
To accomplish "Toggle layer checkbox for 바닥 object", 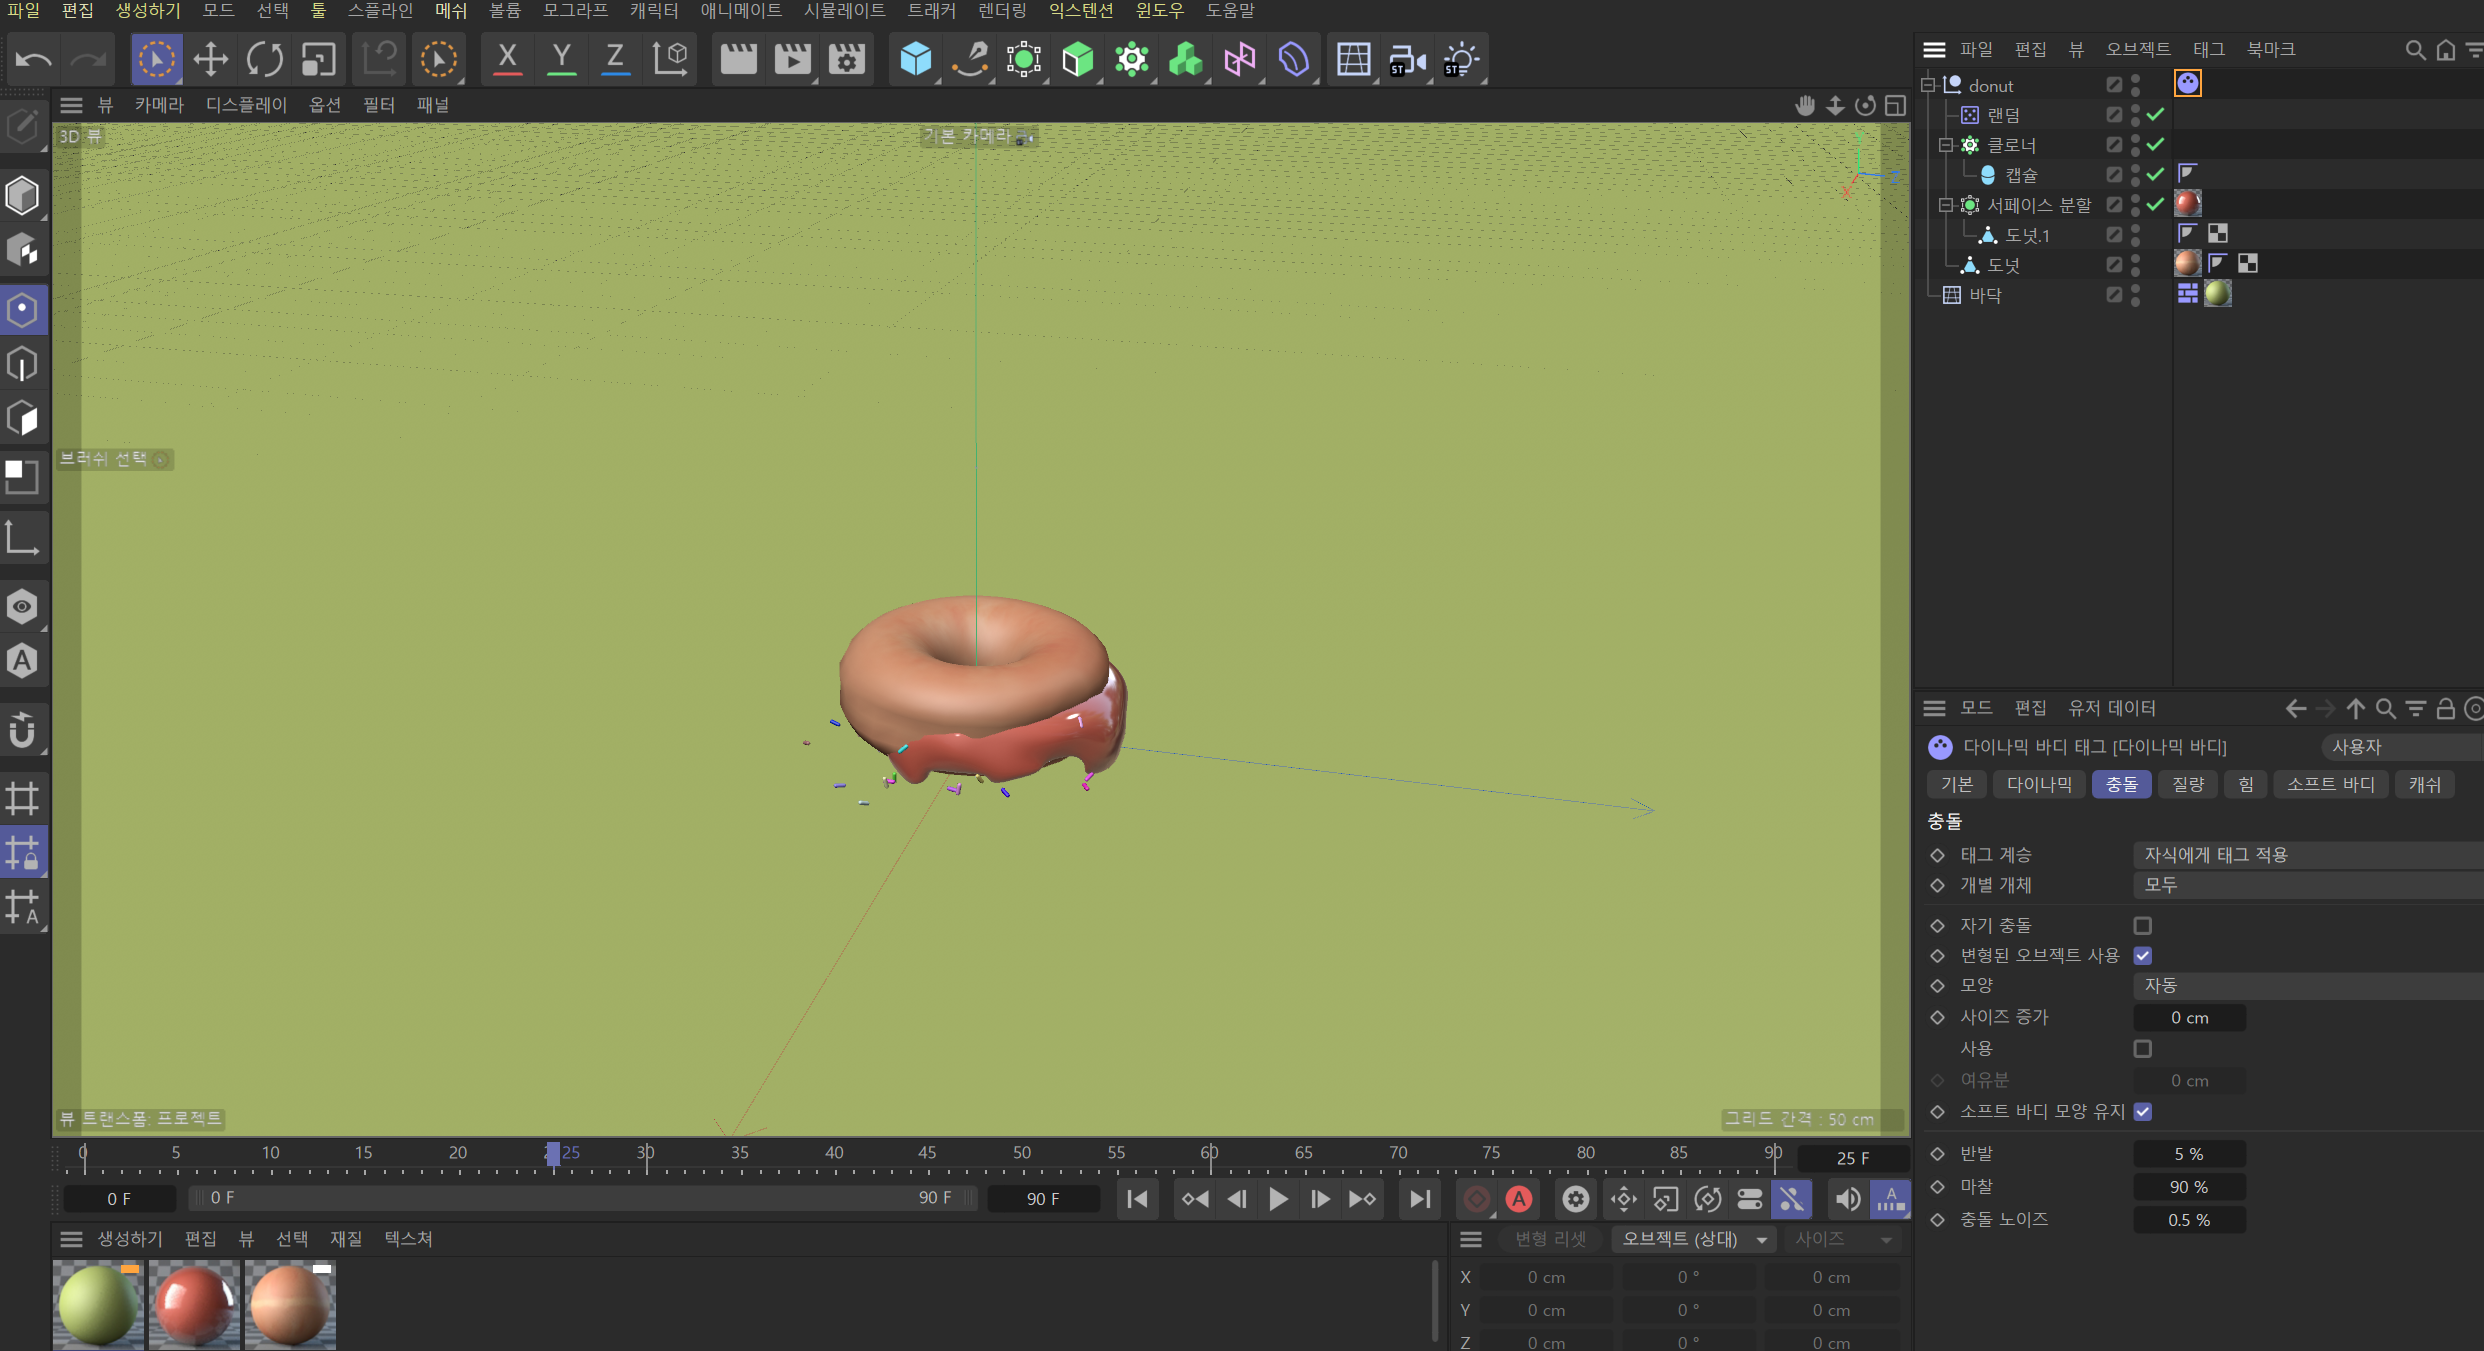I will point(2113,295).
